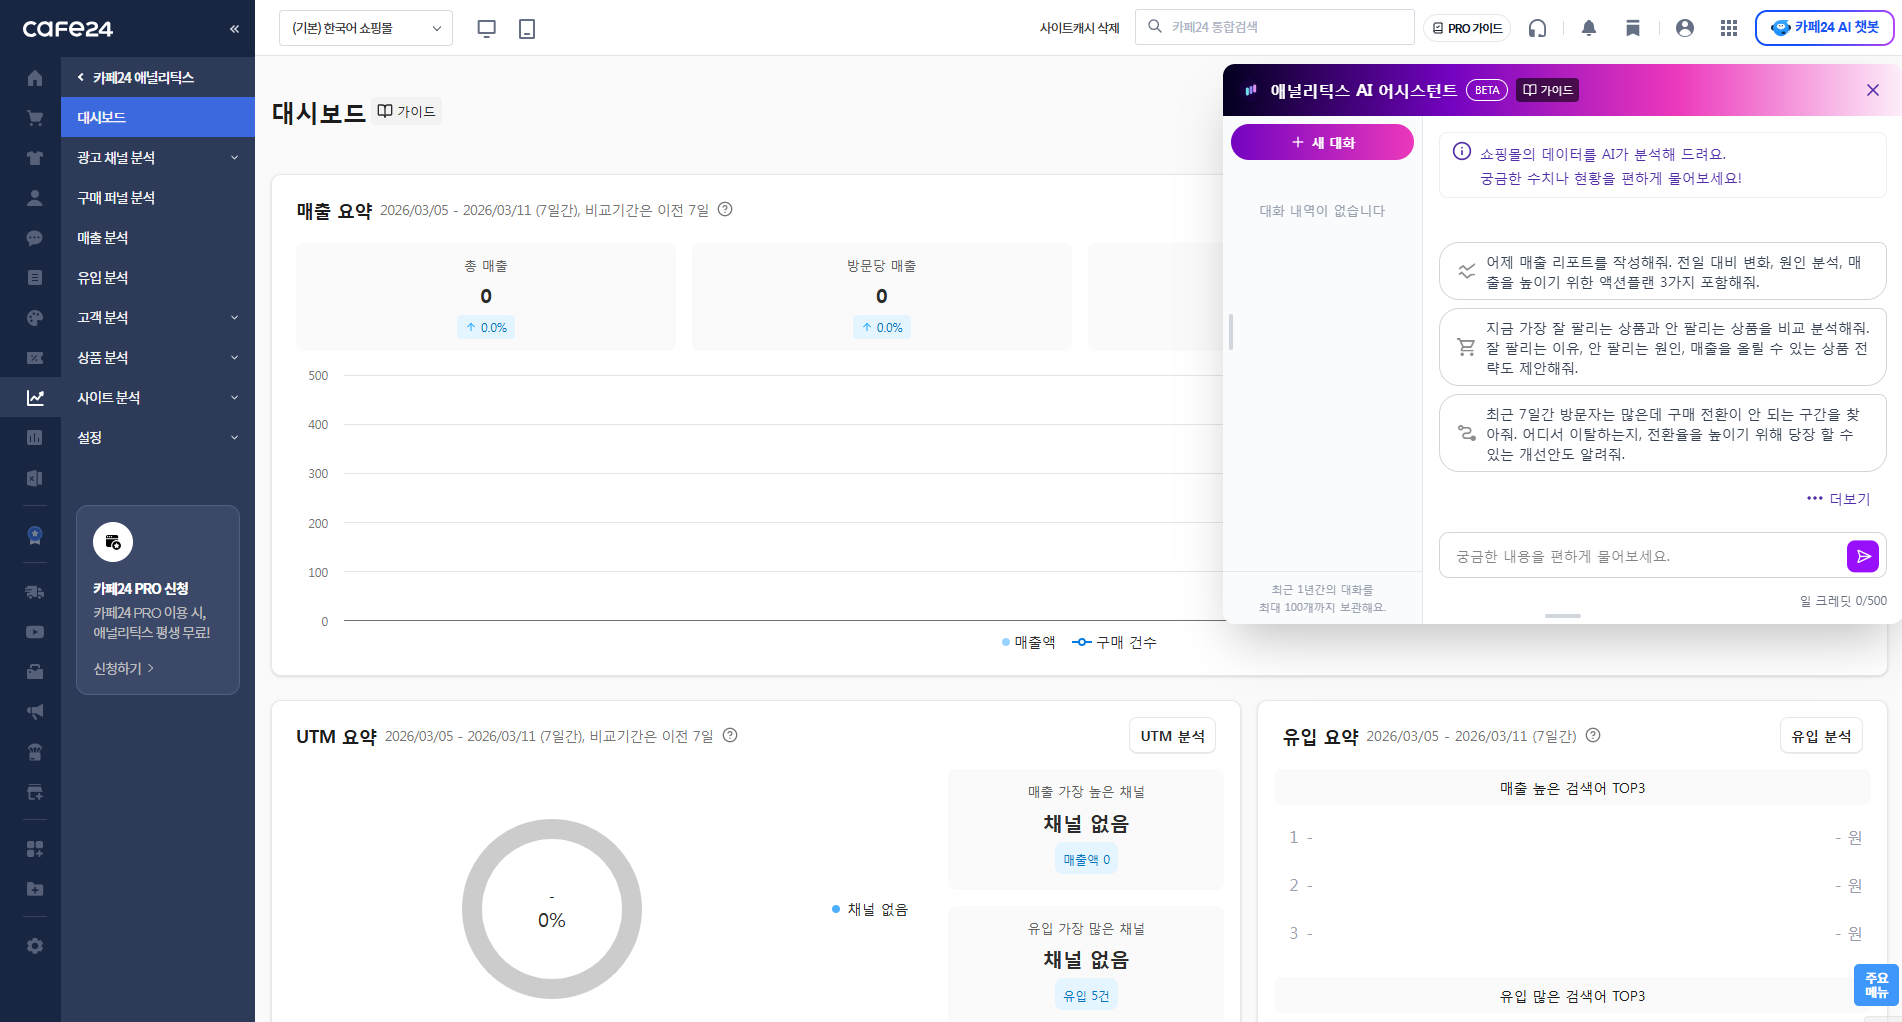This screenshot has width=1902, height=1022.
Task: Open the palette (design) icon in rail
Action: (x=35, y=318)
